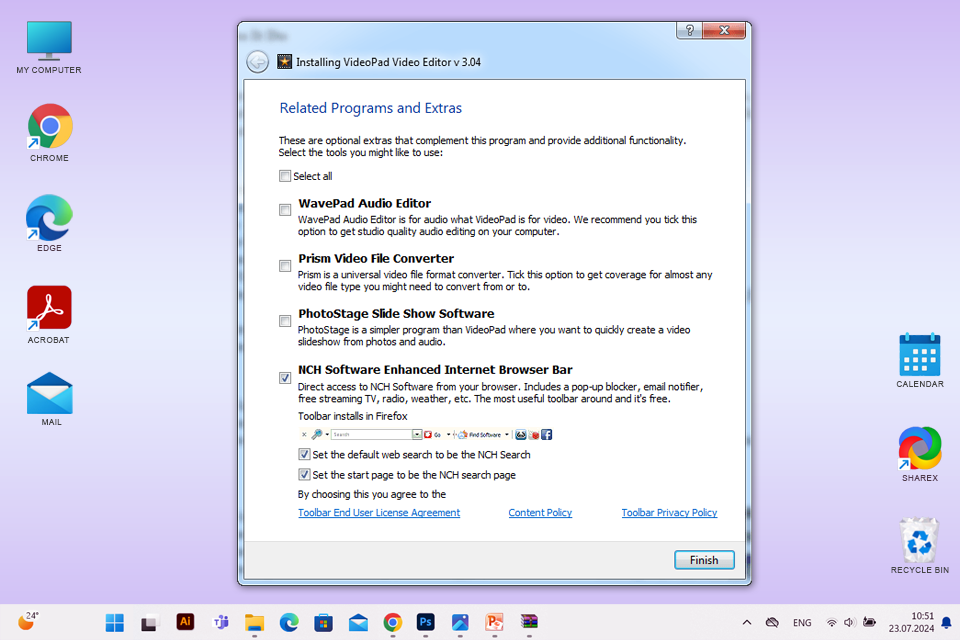Image resolution: width=960 pixels, height=640 pixels.
Task: Open notifications via the bell icon
Action: pyautogui.click(x=947, y=623)
